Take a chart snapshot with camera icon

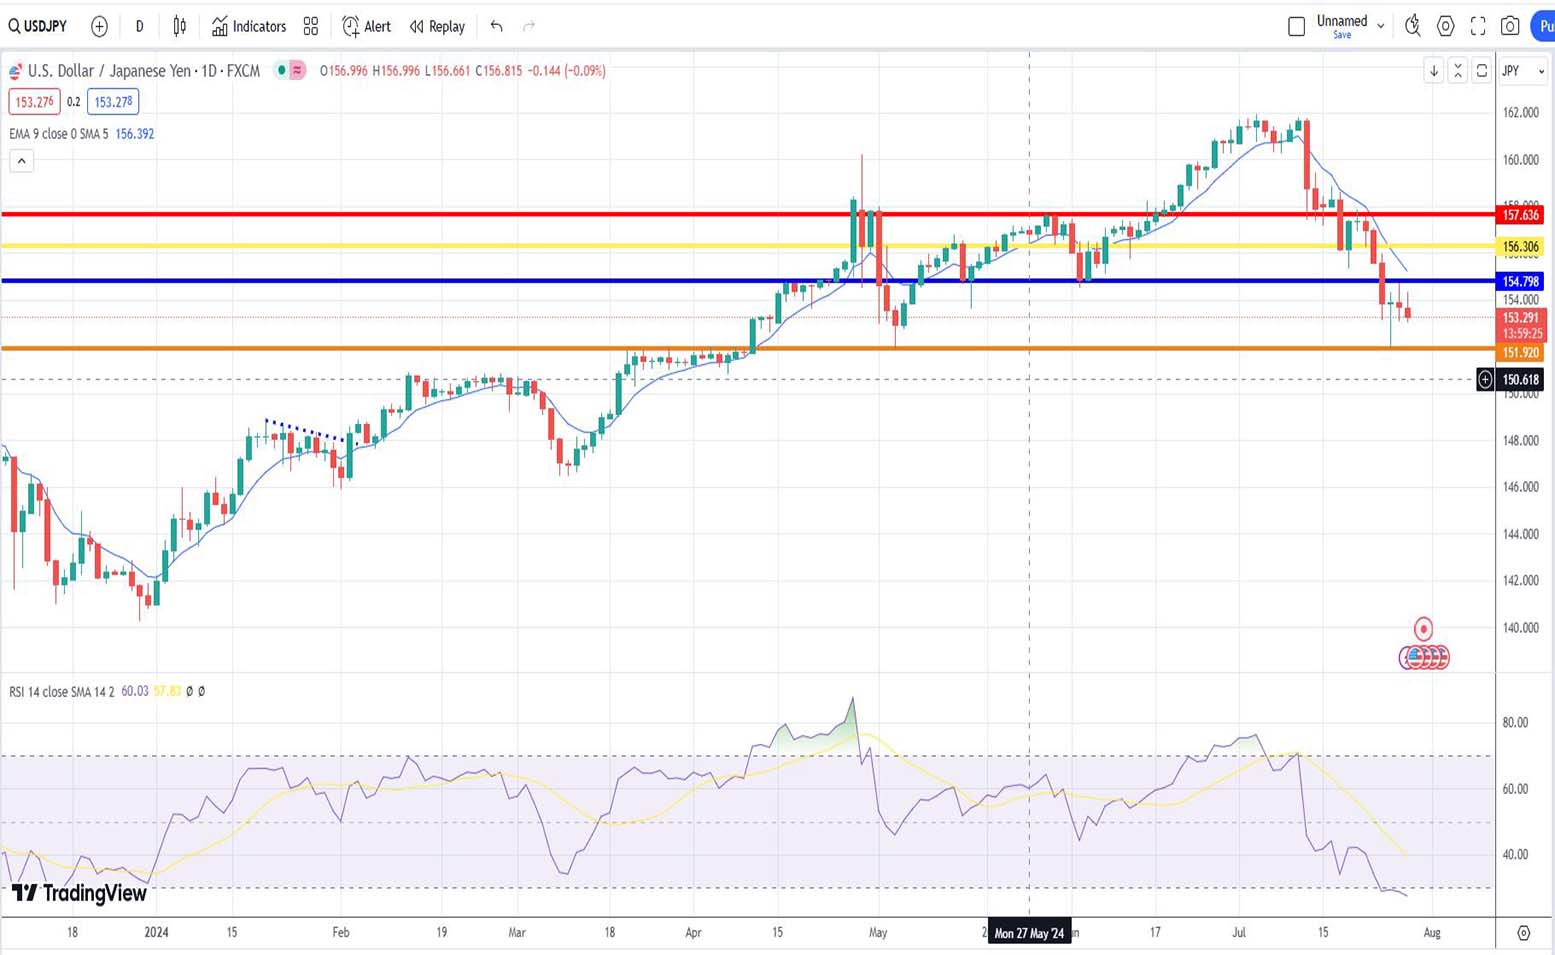point(1510,27)
